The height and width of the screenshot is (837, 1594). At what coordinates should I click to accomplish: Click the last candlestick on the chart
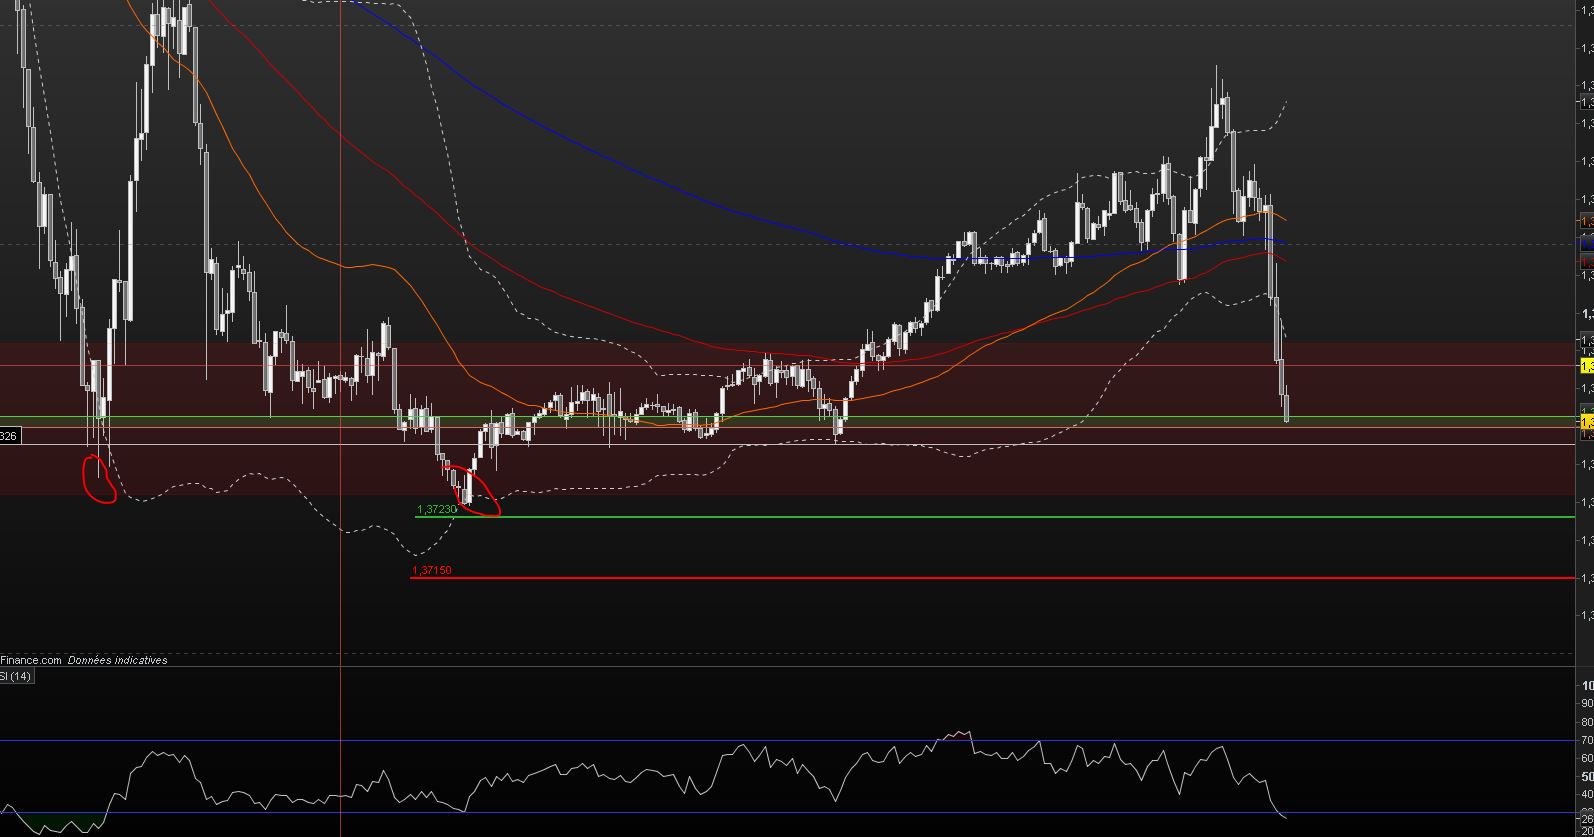pyautogui.click(x=1286, y=405)
